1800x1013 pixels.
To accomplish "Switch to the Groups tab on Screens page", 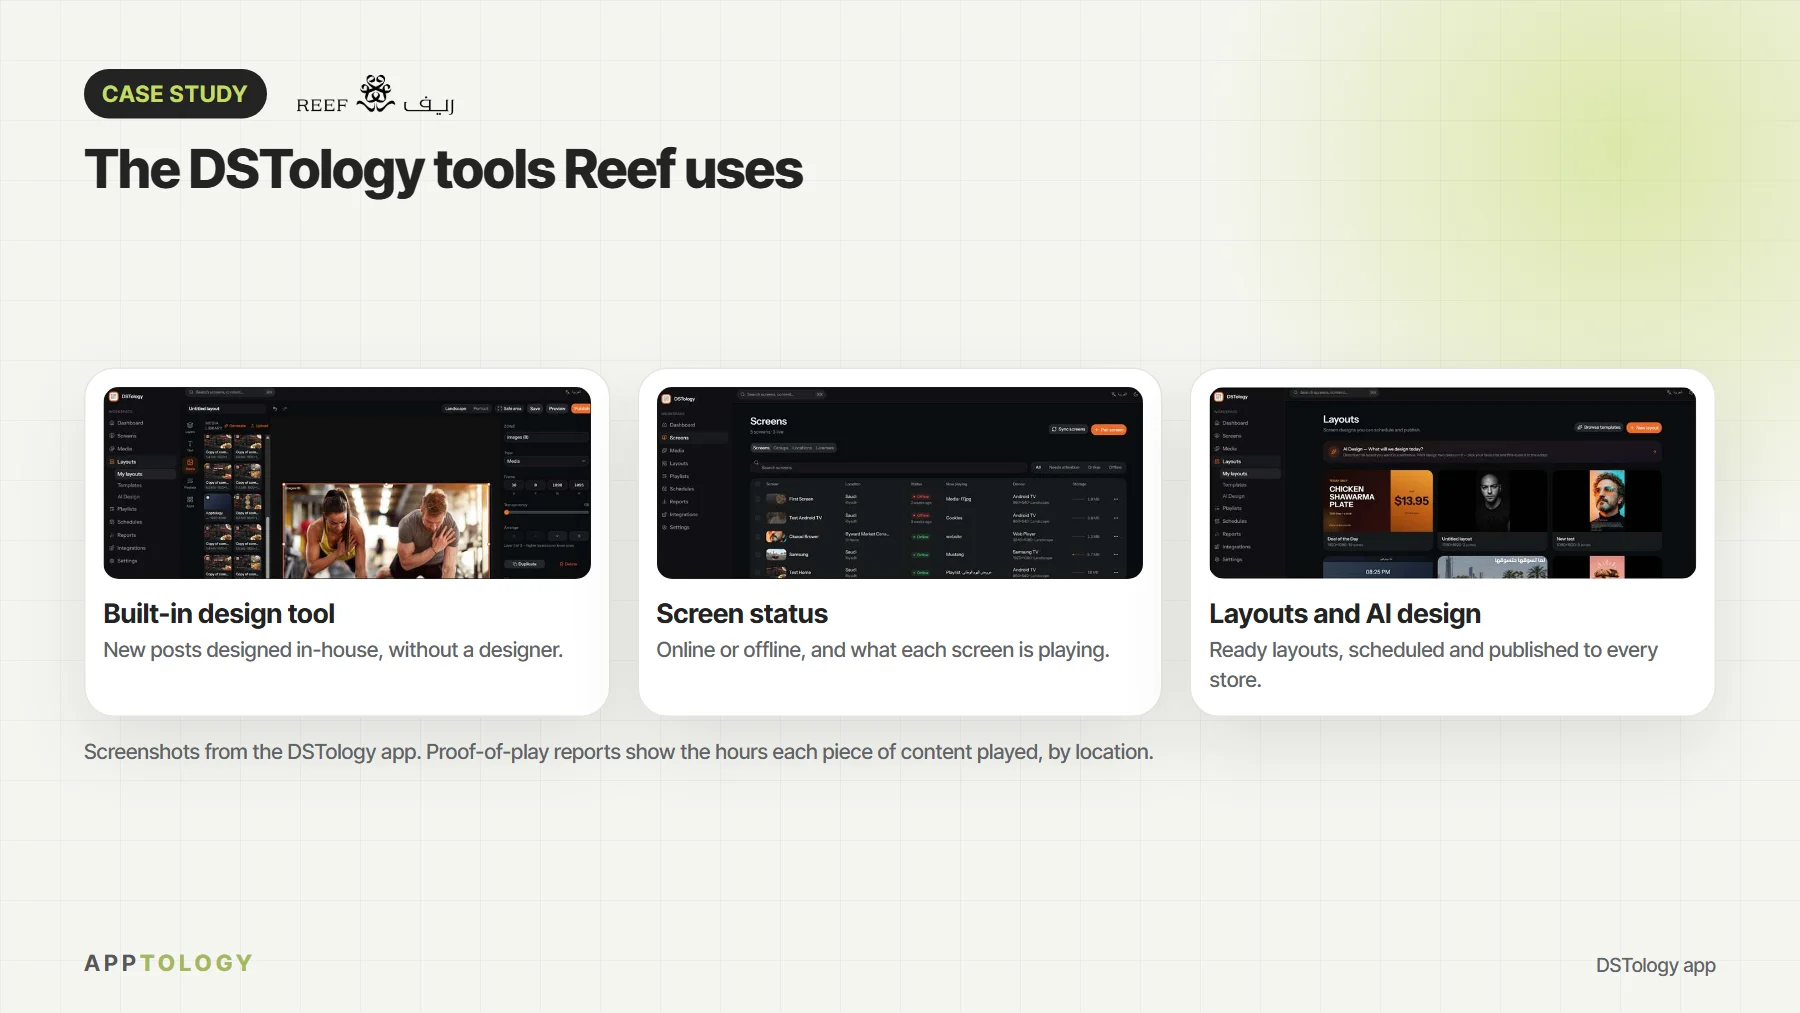I will tap(781, 448).
